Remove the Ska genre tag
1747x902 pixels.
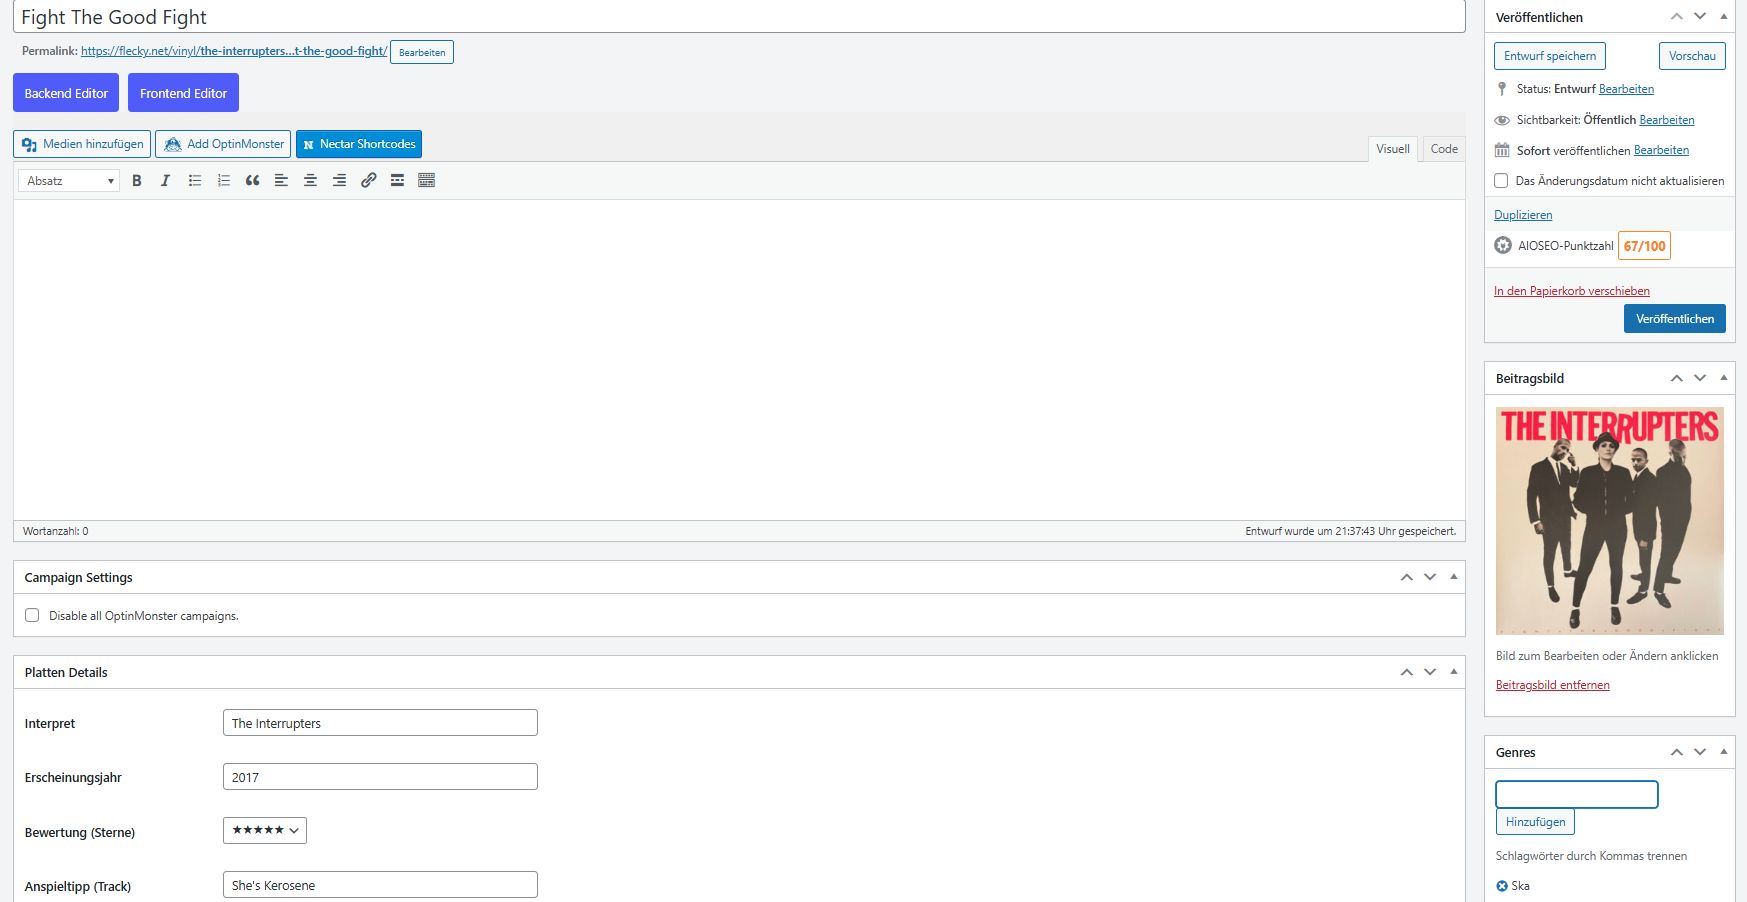pyautogui.click(x=1501, y=886)
